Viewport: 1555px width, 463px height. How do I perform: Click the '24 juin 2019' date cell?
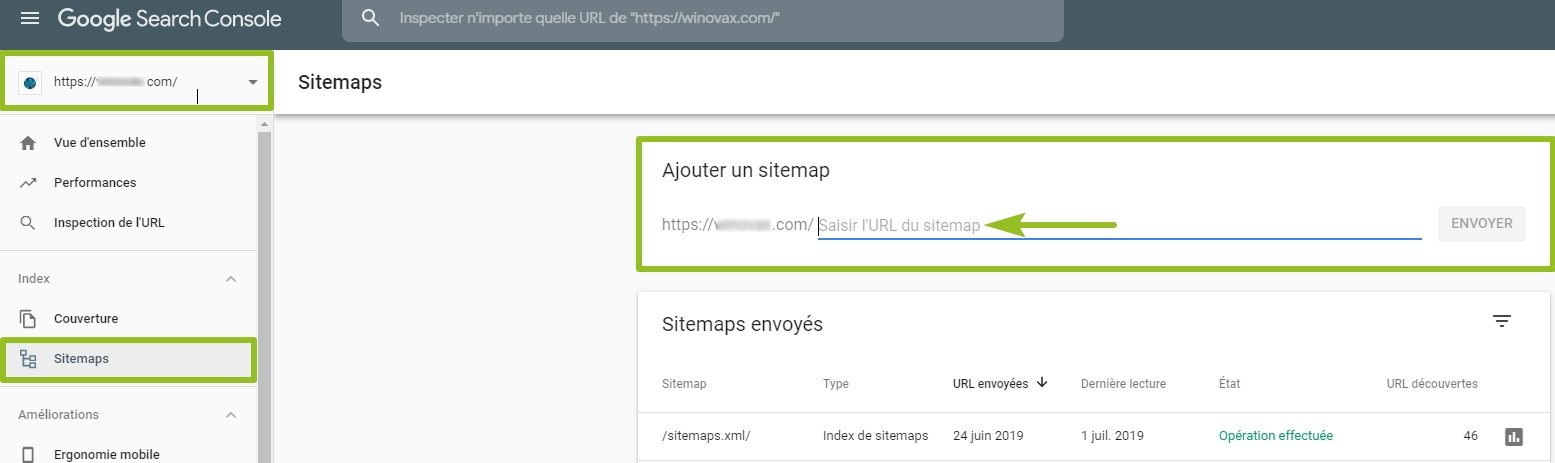tap(988, 436)
